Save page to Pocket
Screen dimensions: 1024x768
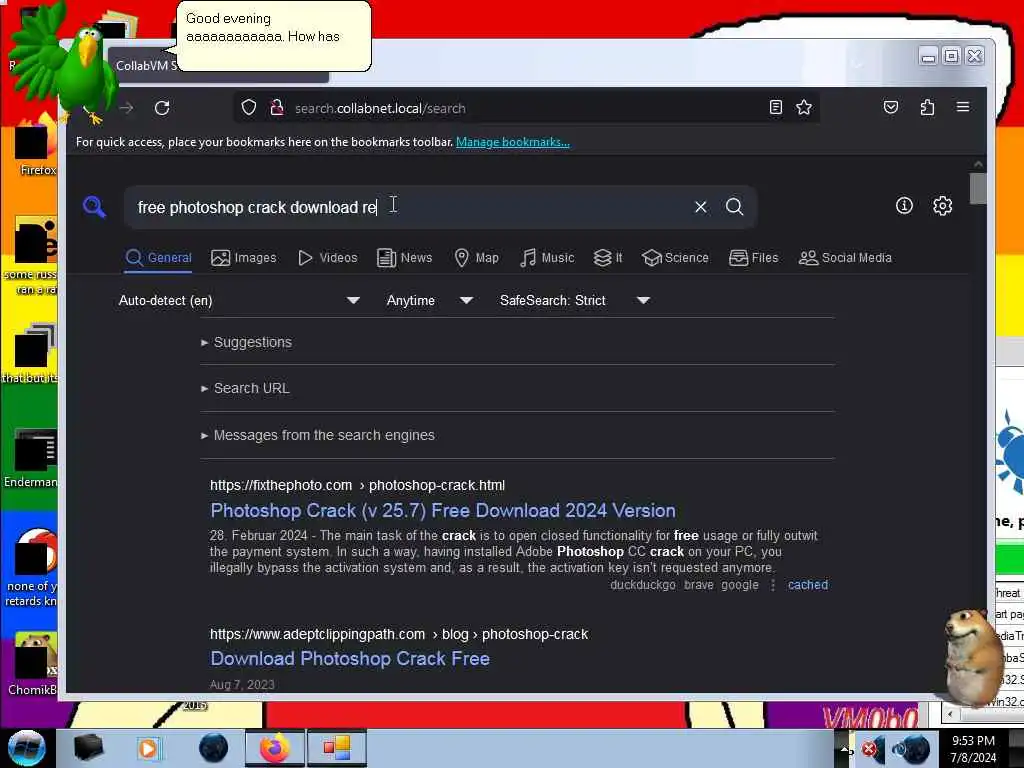pos(891,108)
